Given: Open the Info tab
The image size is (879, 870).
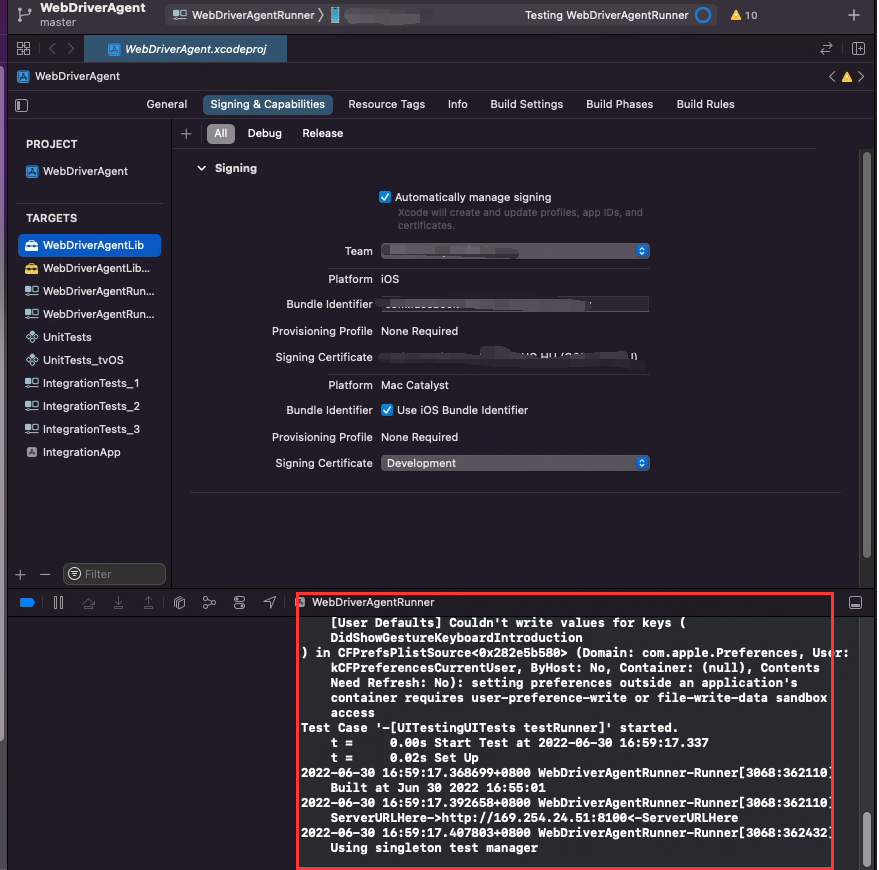Looking at the screenshot, I should tap(457, 104).
